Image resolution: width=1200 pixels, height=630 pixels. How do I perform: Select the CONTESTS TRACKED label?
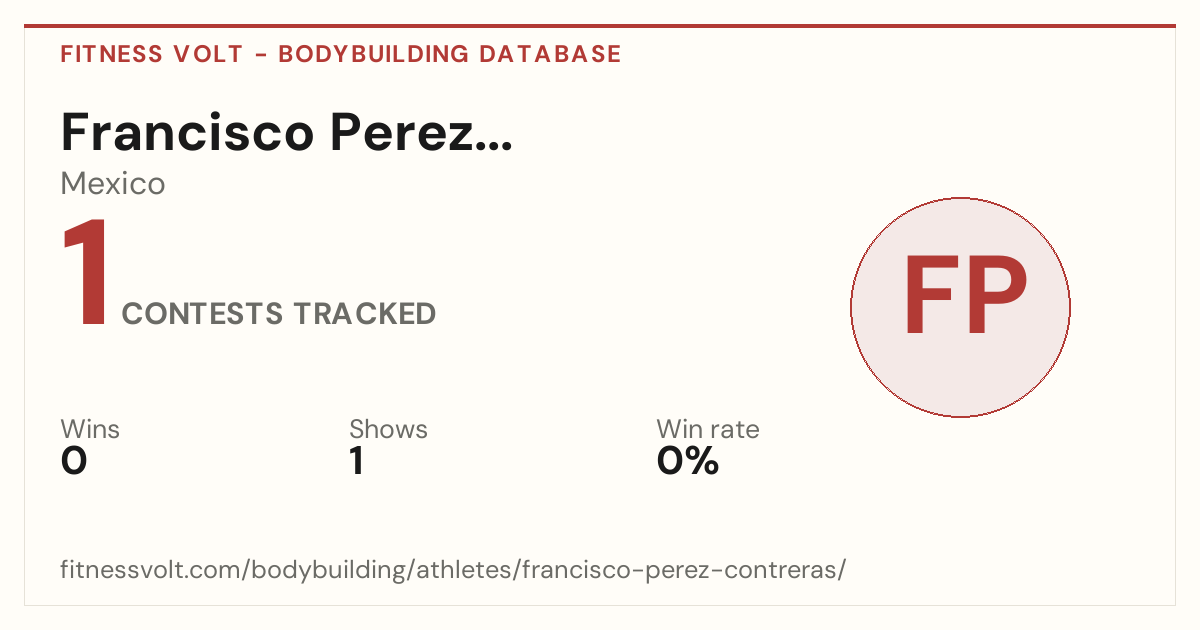tap(279, 314)
